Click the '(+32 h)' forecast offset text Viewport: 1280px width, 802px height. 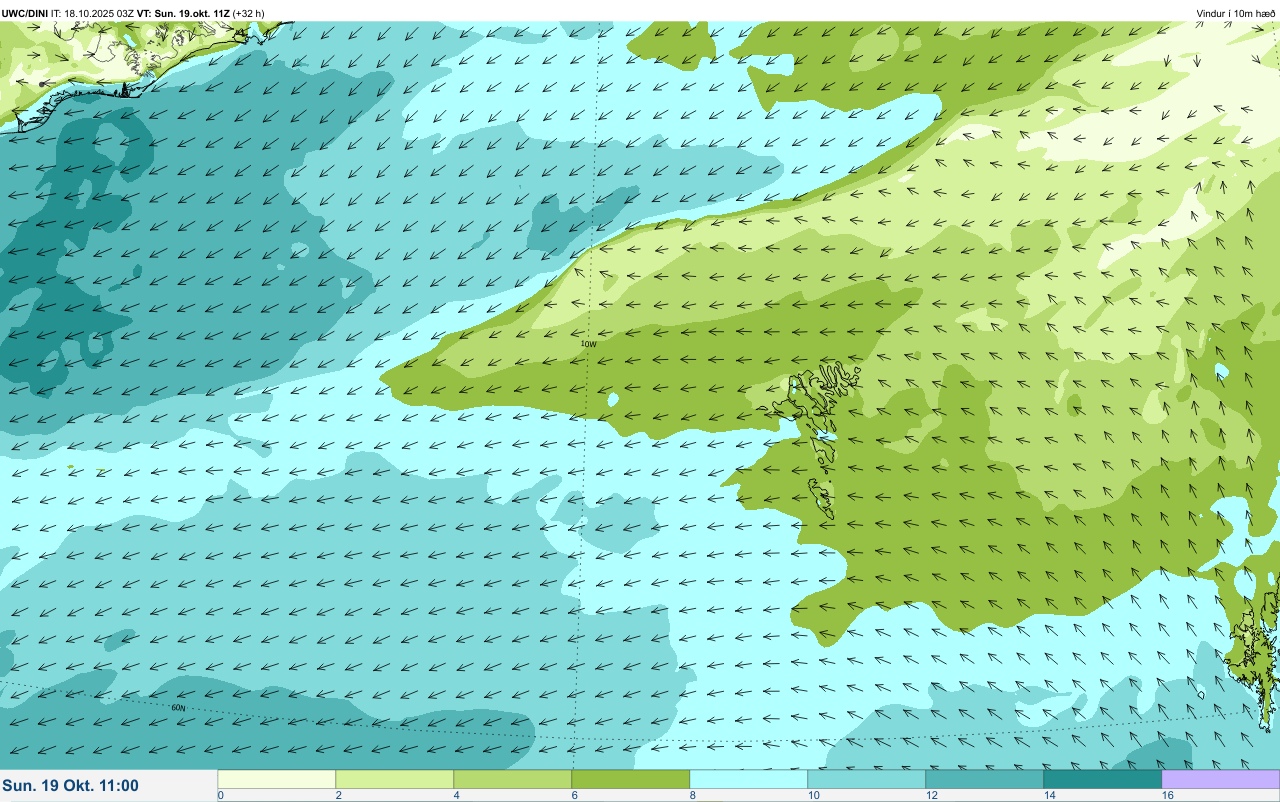(248, 14)
